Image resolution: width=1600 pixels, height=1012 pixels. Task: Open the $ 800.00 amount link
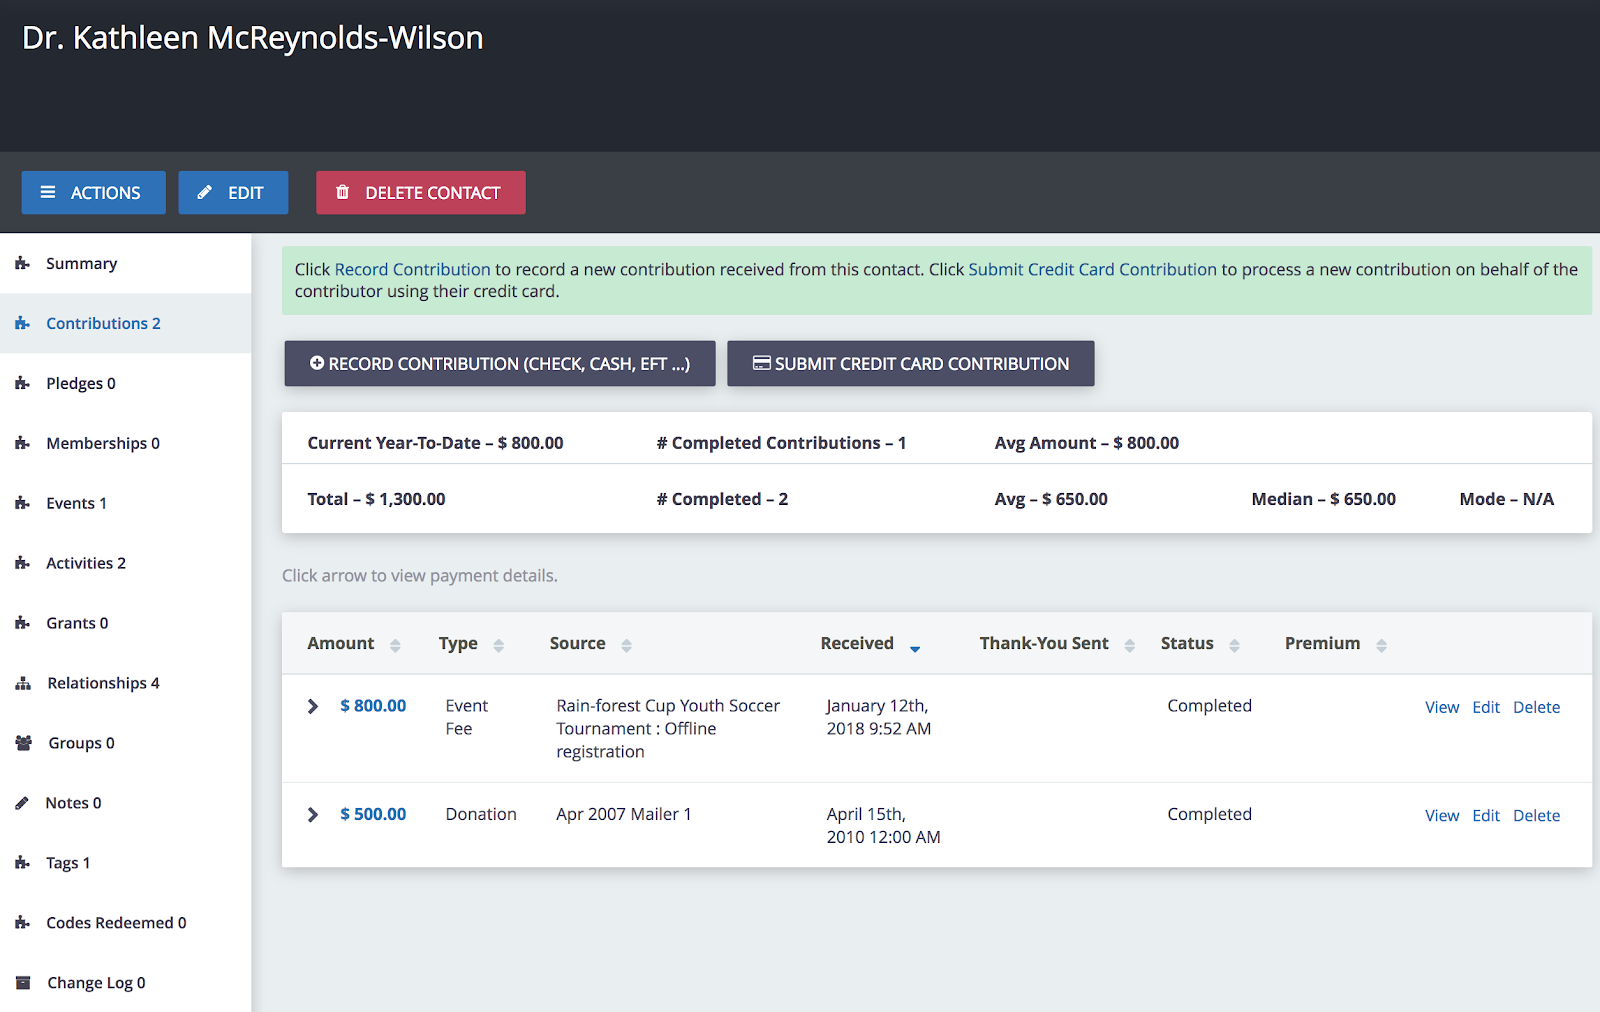373,706
